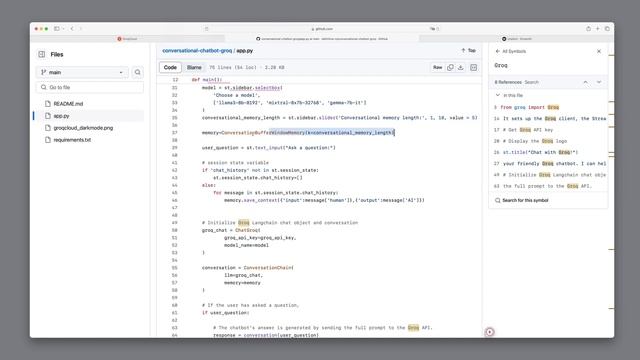Click line number 37 in gutter
Viewport: 640px width, 360px height.
coord(175,133)
